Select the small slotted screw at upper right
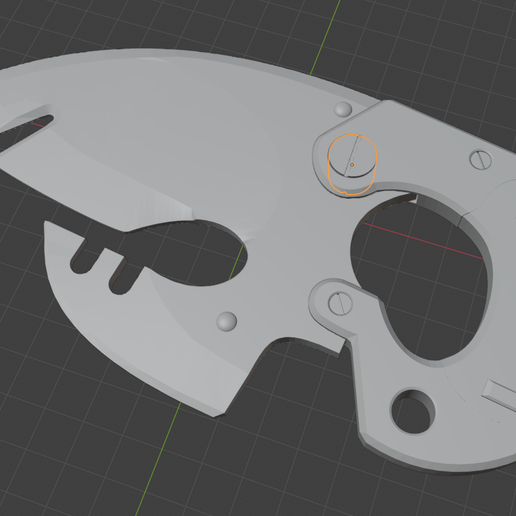This screenshot has width=516, height=516. [480, 160]
